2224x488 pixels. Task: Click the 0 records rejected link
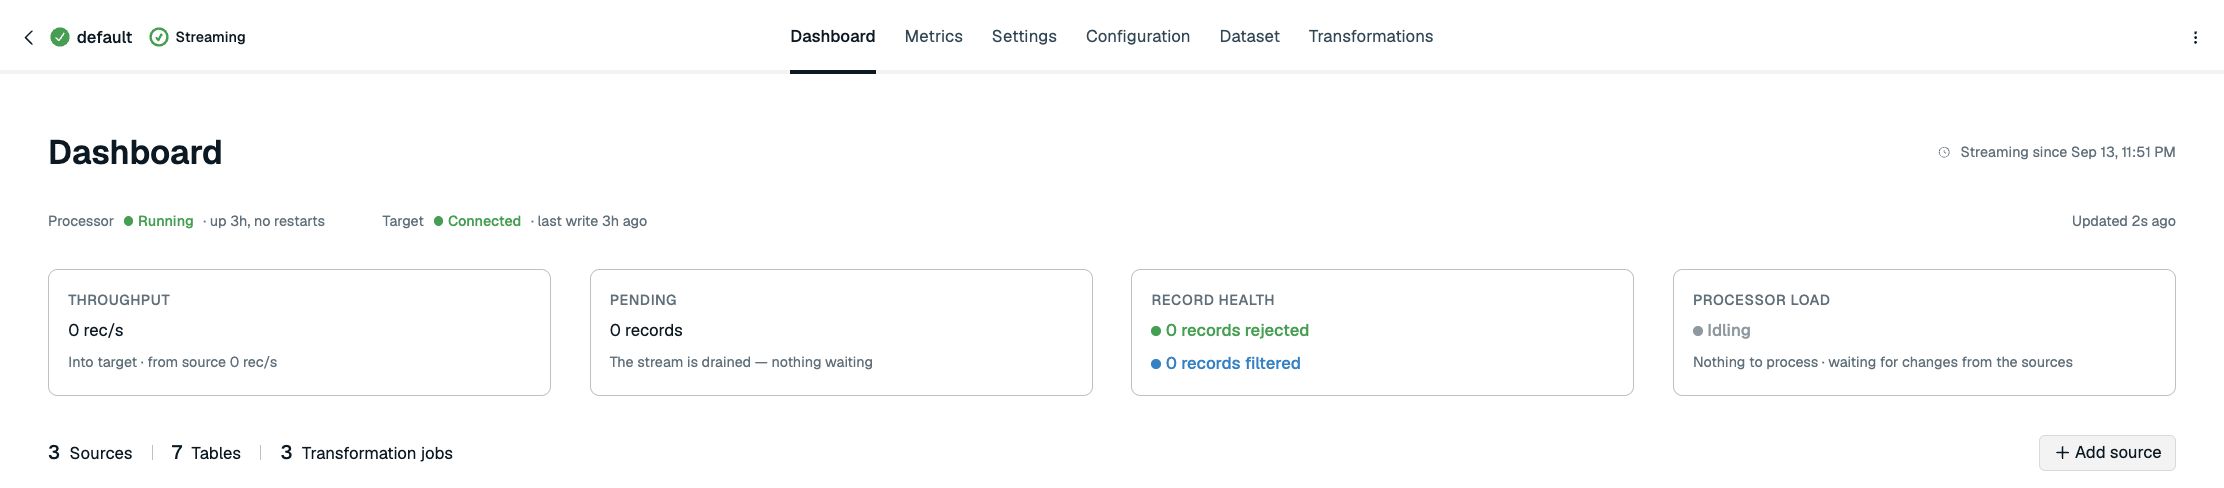pos(1237,331)
